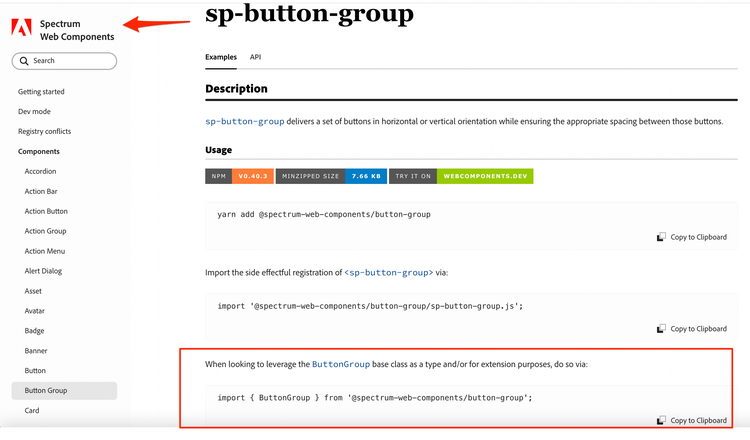Viewport: 750px width, 440px height.
Task: Click the search magnifier icon
Action: click(x=24, y=61)
